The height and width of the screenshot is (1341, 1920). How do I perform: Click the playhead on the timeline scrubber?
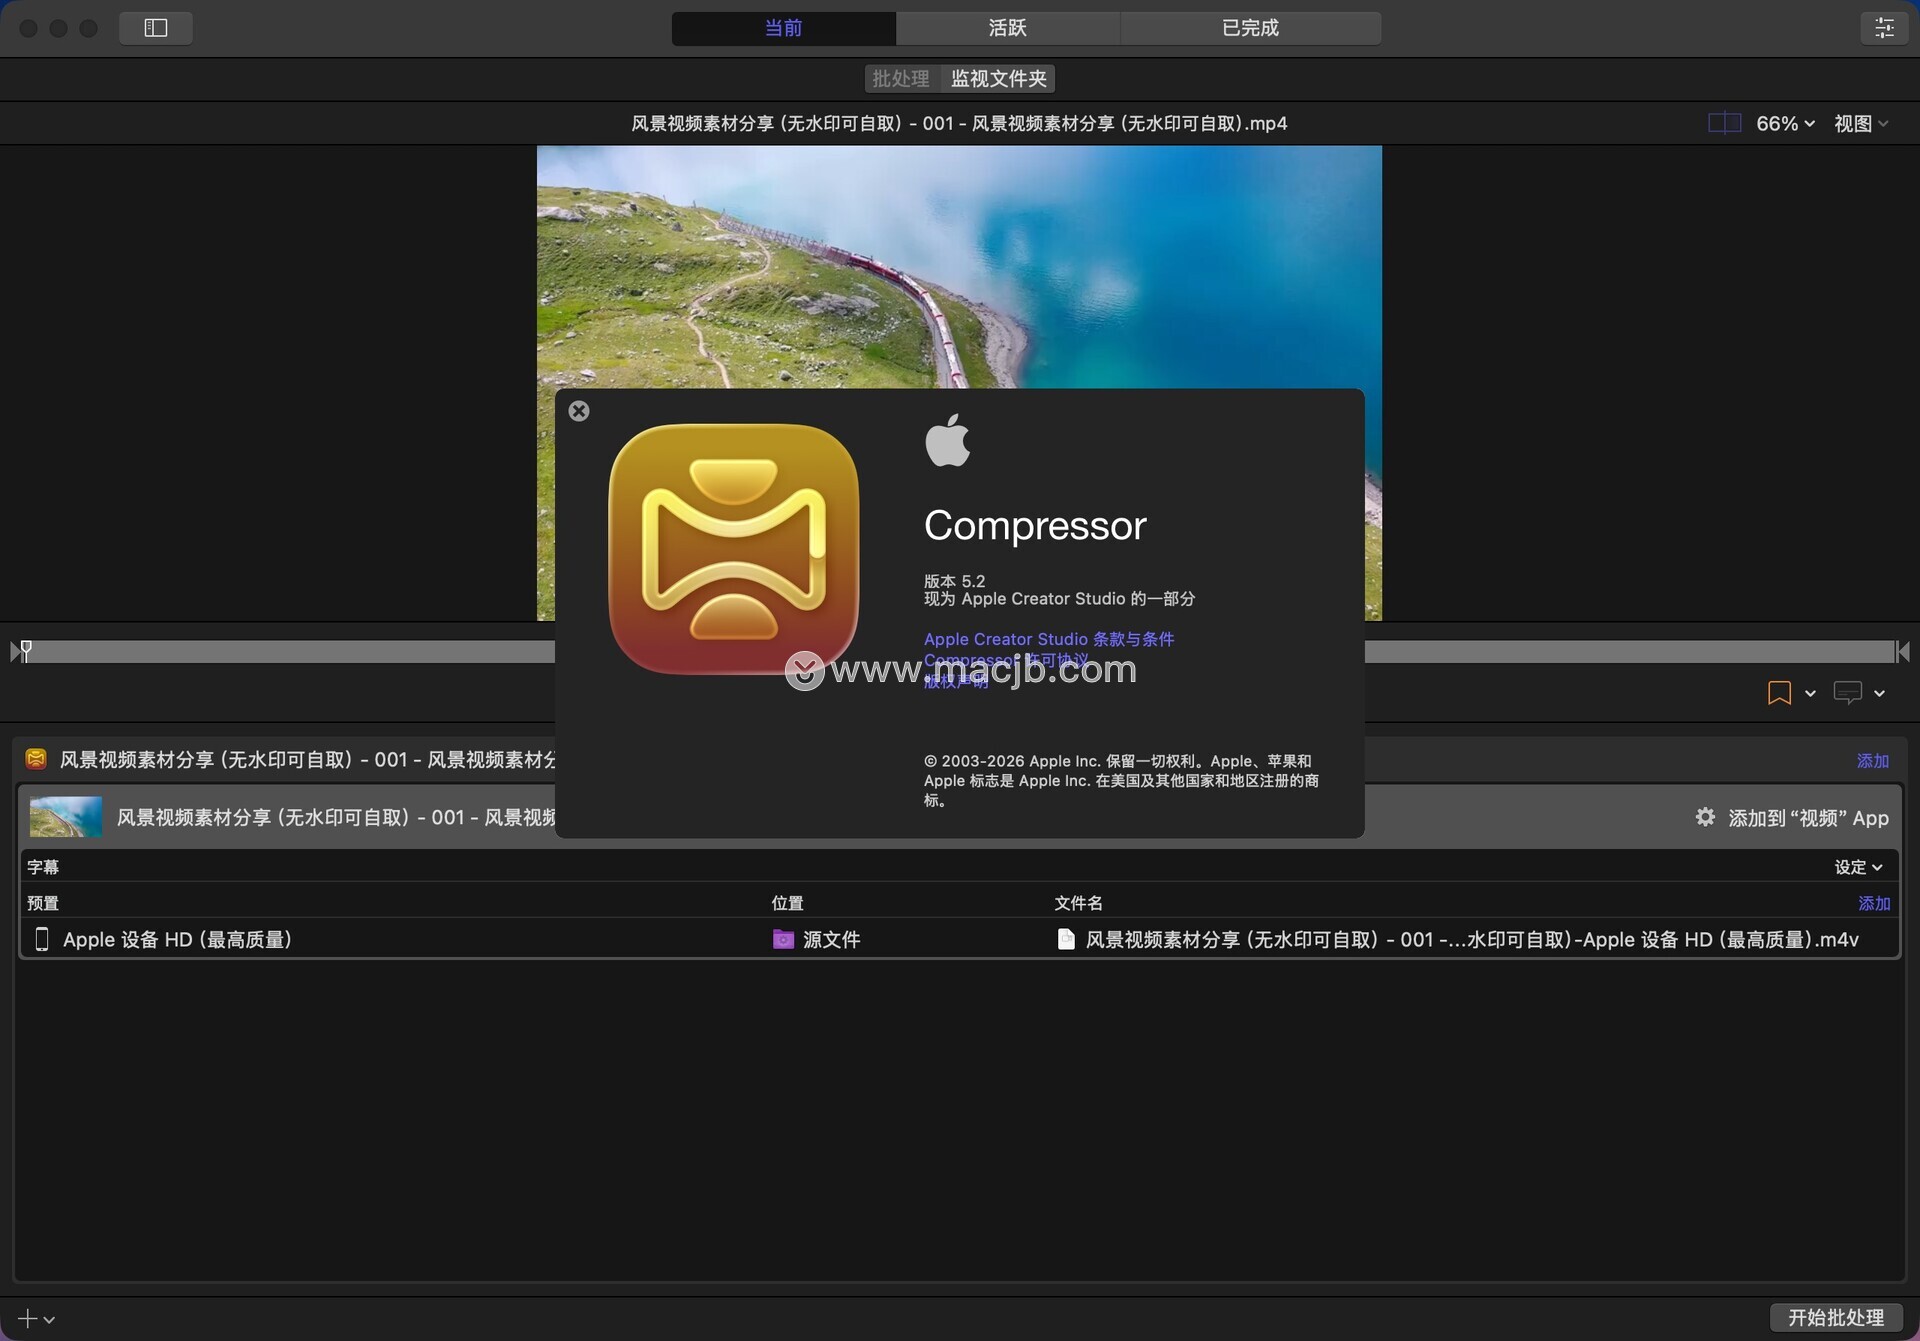26,650
